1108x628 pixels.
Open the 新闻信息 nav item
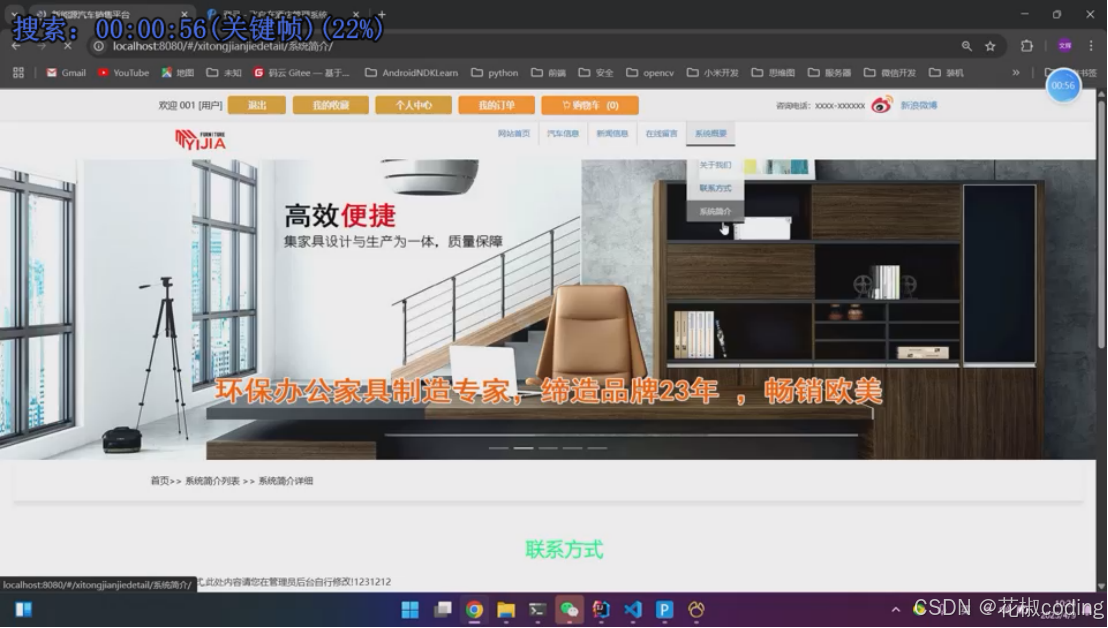(x=612, y=134)
